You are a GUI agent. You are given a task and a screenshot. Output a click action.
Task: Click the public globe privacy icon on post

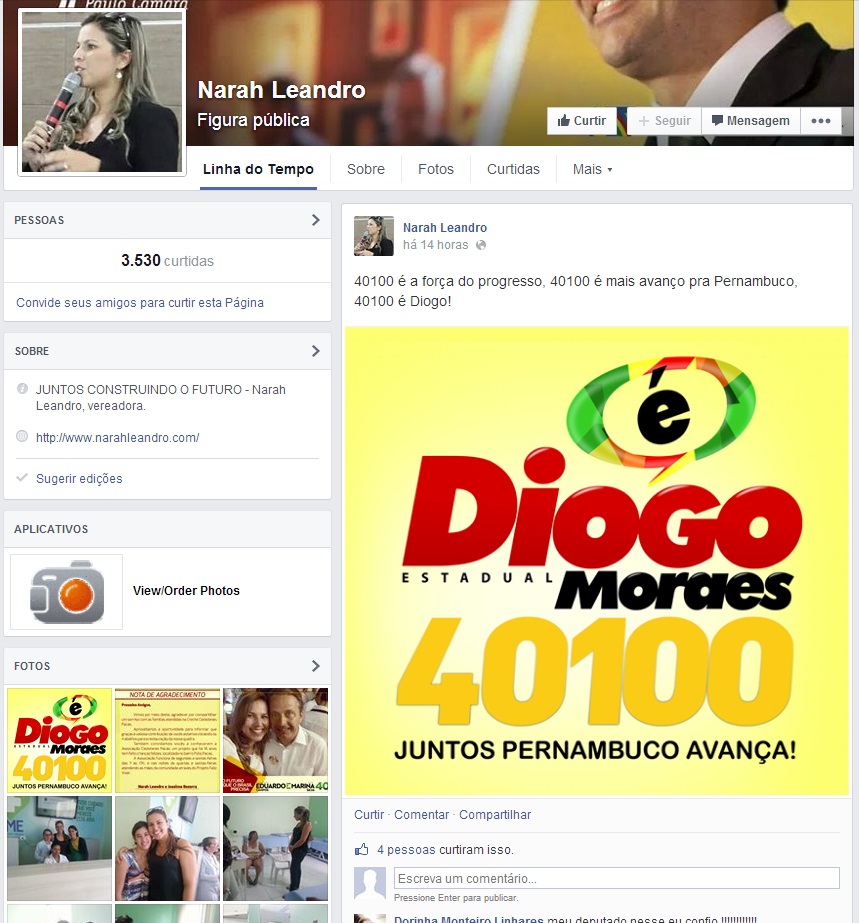click(x=481, y=245)
